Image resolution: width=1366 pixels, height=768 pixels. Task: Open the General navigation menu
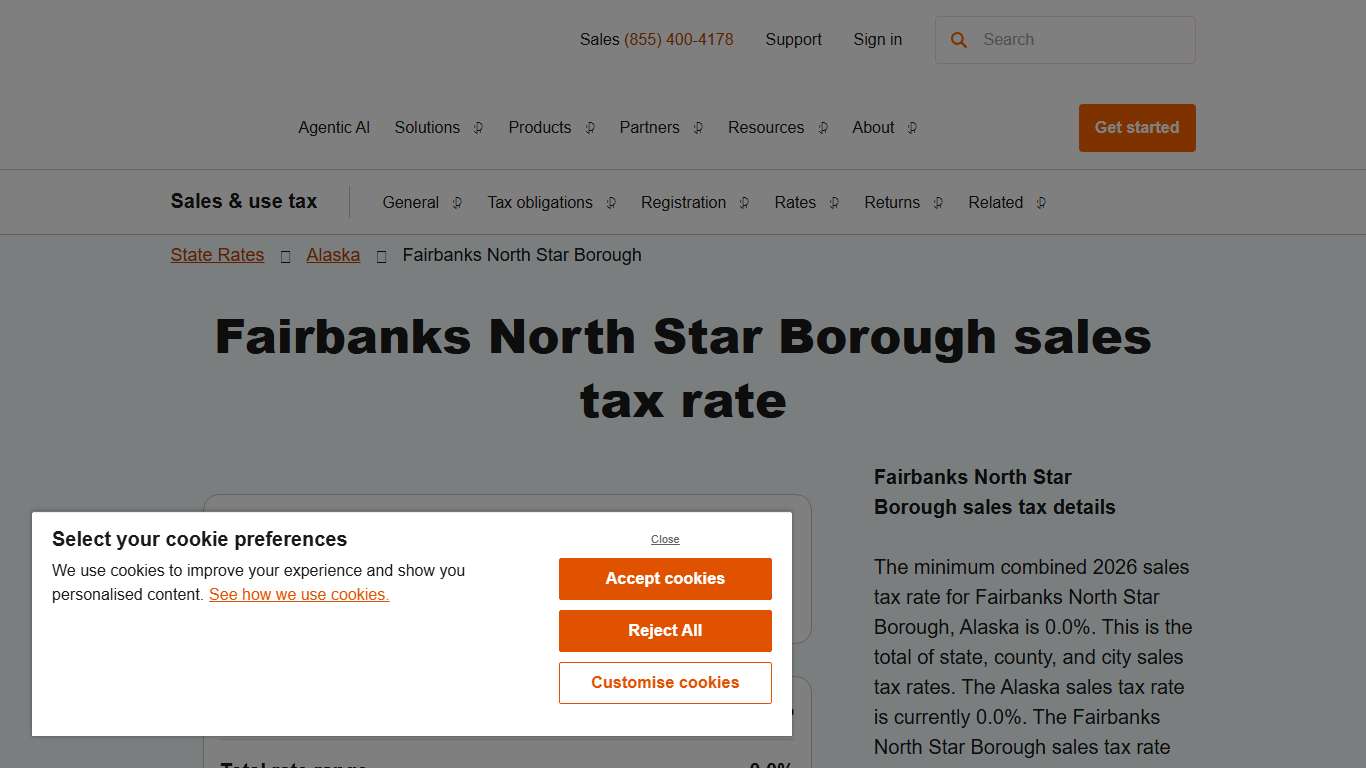[x=410, y=202]
